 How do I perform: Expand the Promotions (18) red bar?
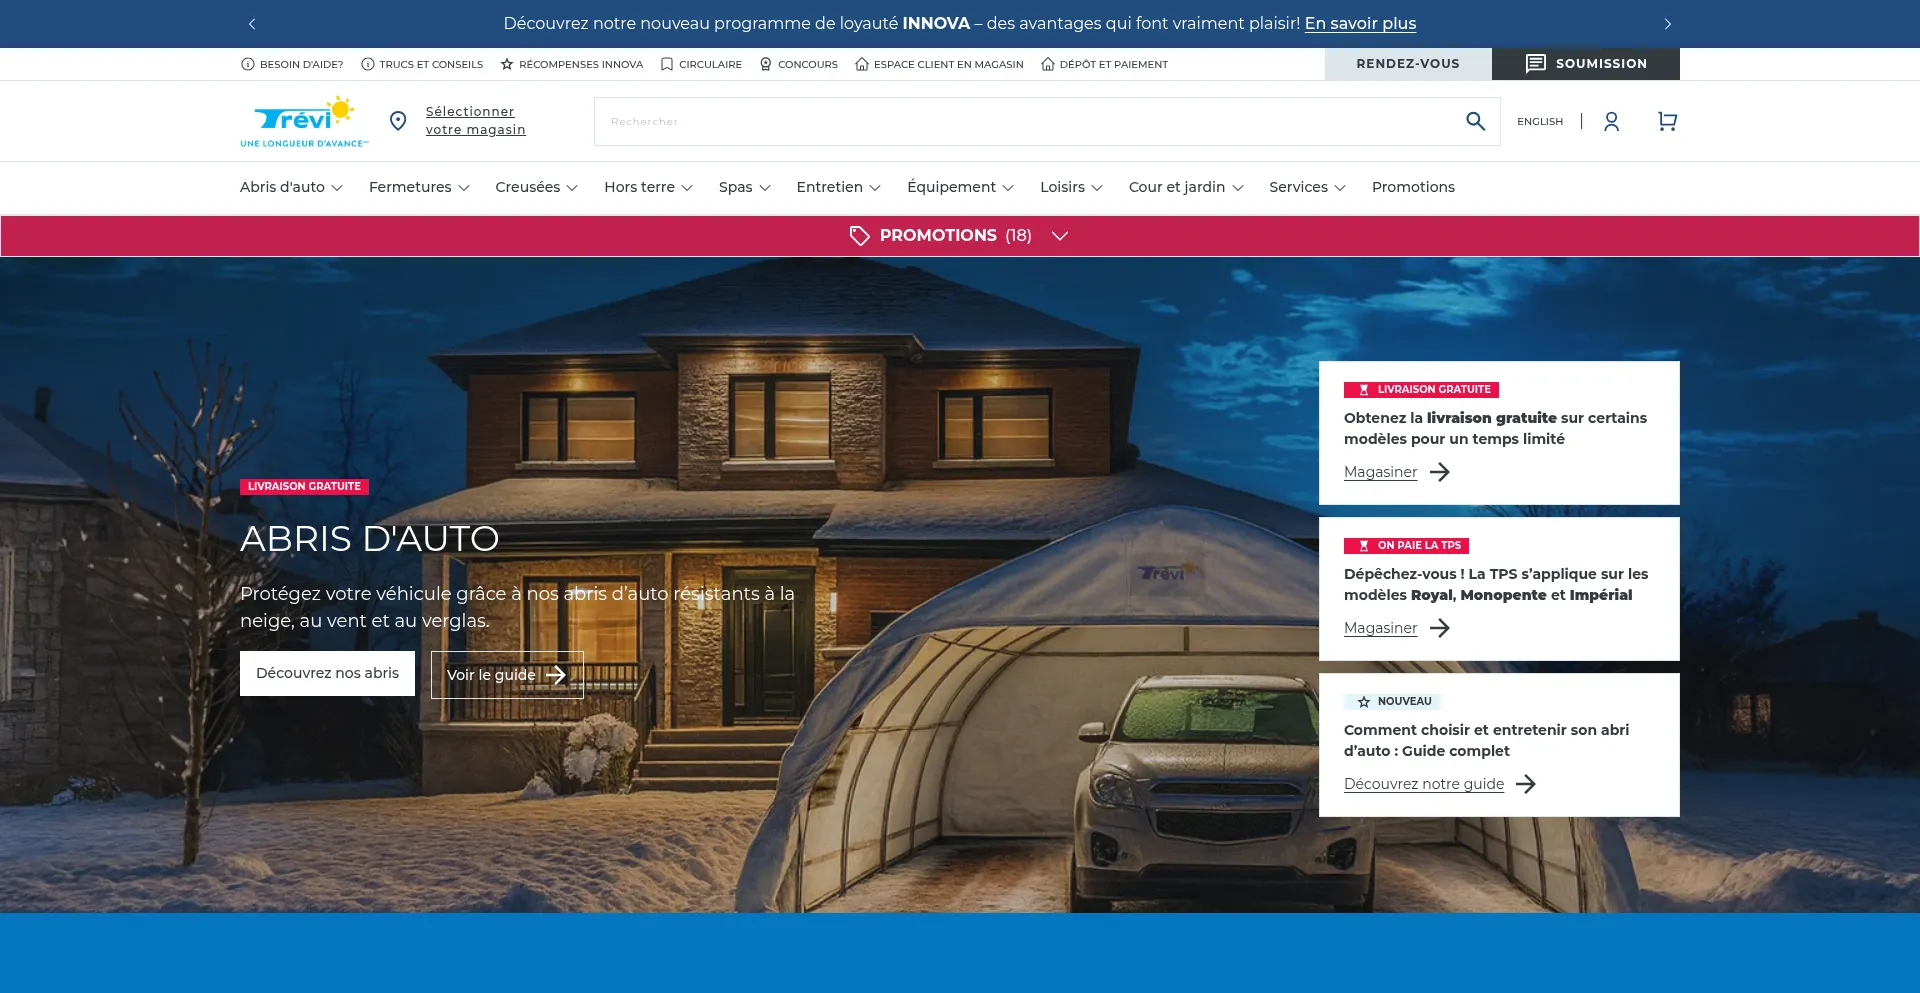pyautogui.click(x=958, y=236)
